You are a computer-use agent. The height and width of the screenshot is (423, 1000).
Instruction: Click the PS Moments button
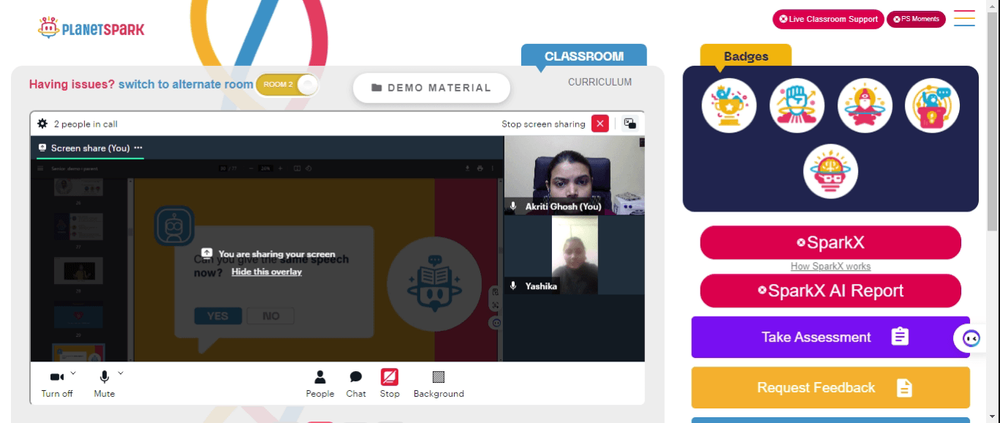(916, 19)
